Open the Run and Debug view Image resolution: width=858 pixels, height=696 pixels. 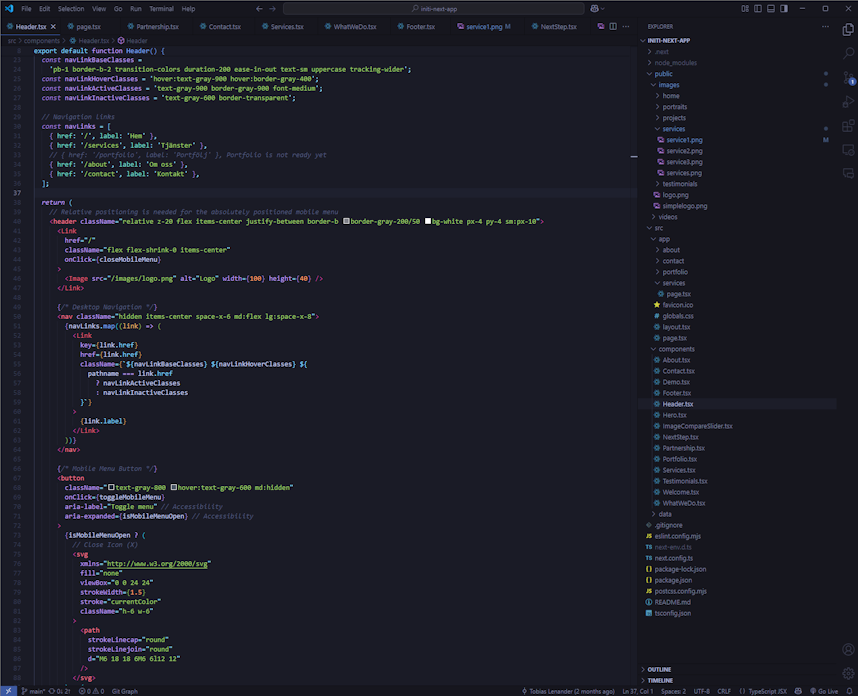point(848,102)
